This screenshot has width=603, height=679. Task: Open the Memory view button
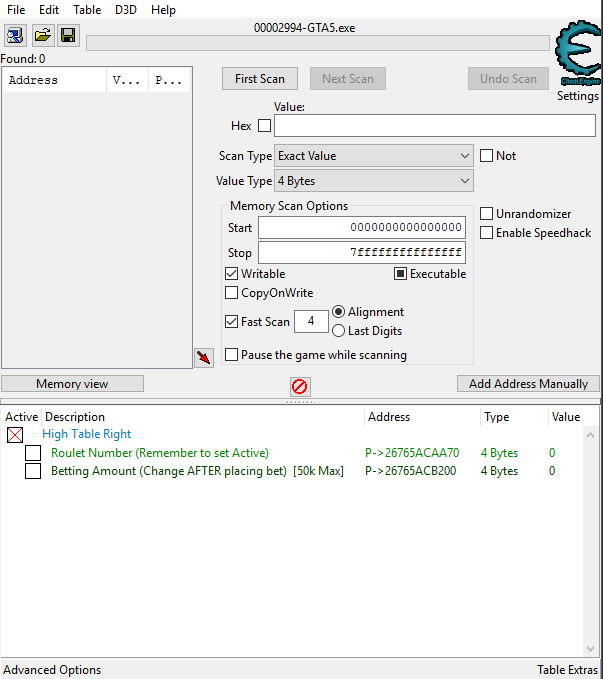[x=72, y=384]
